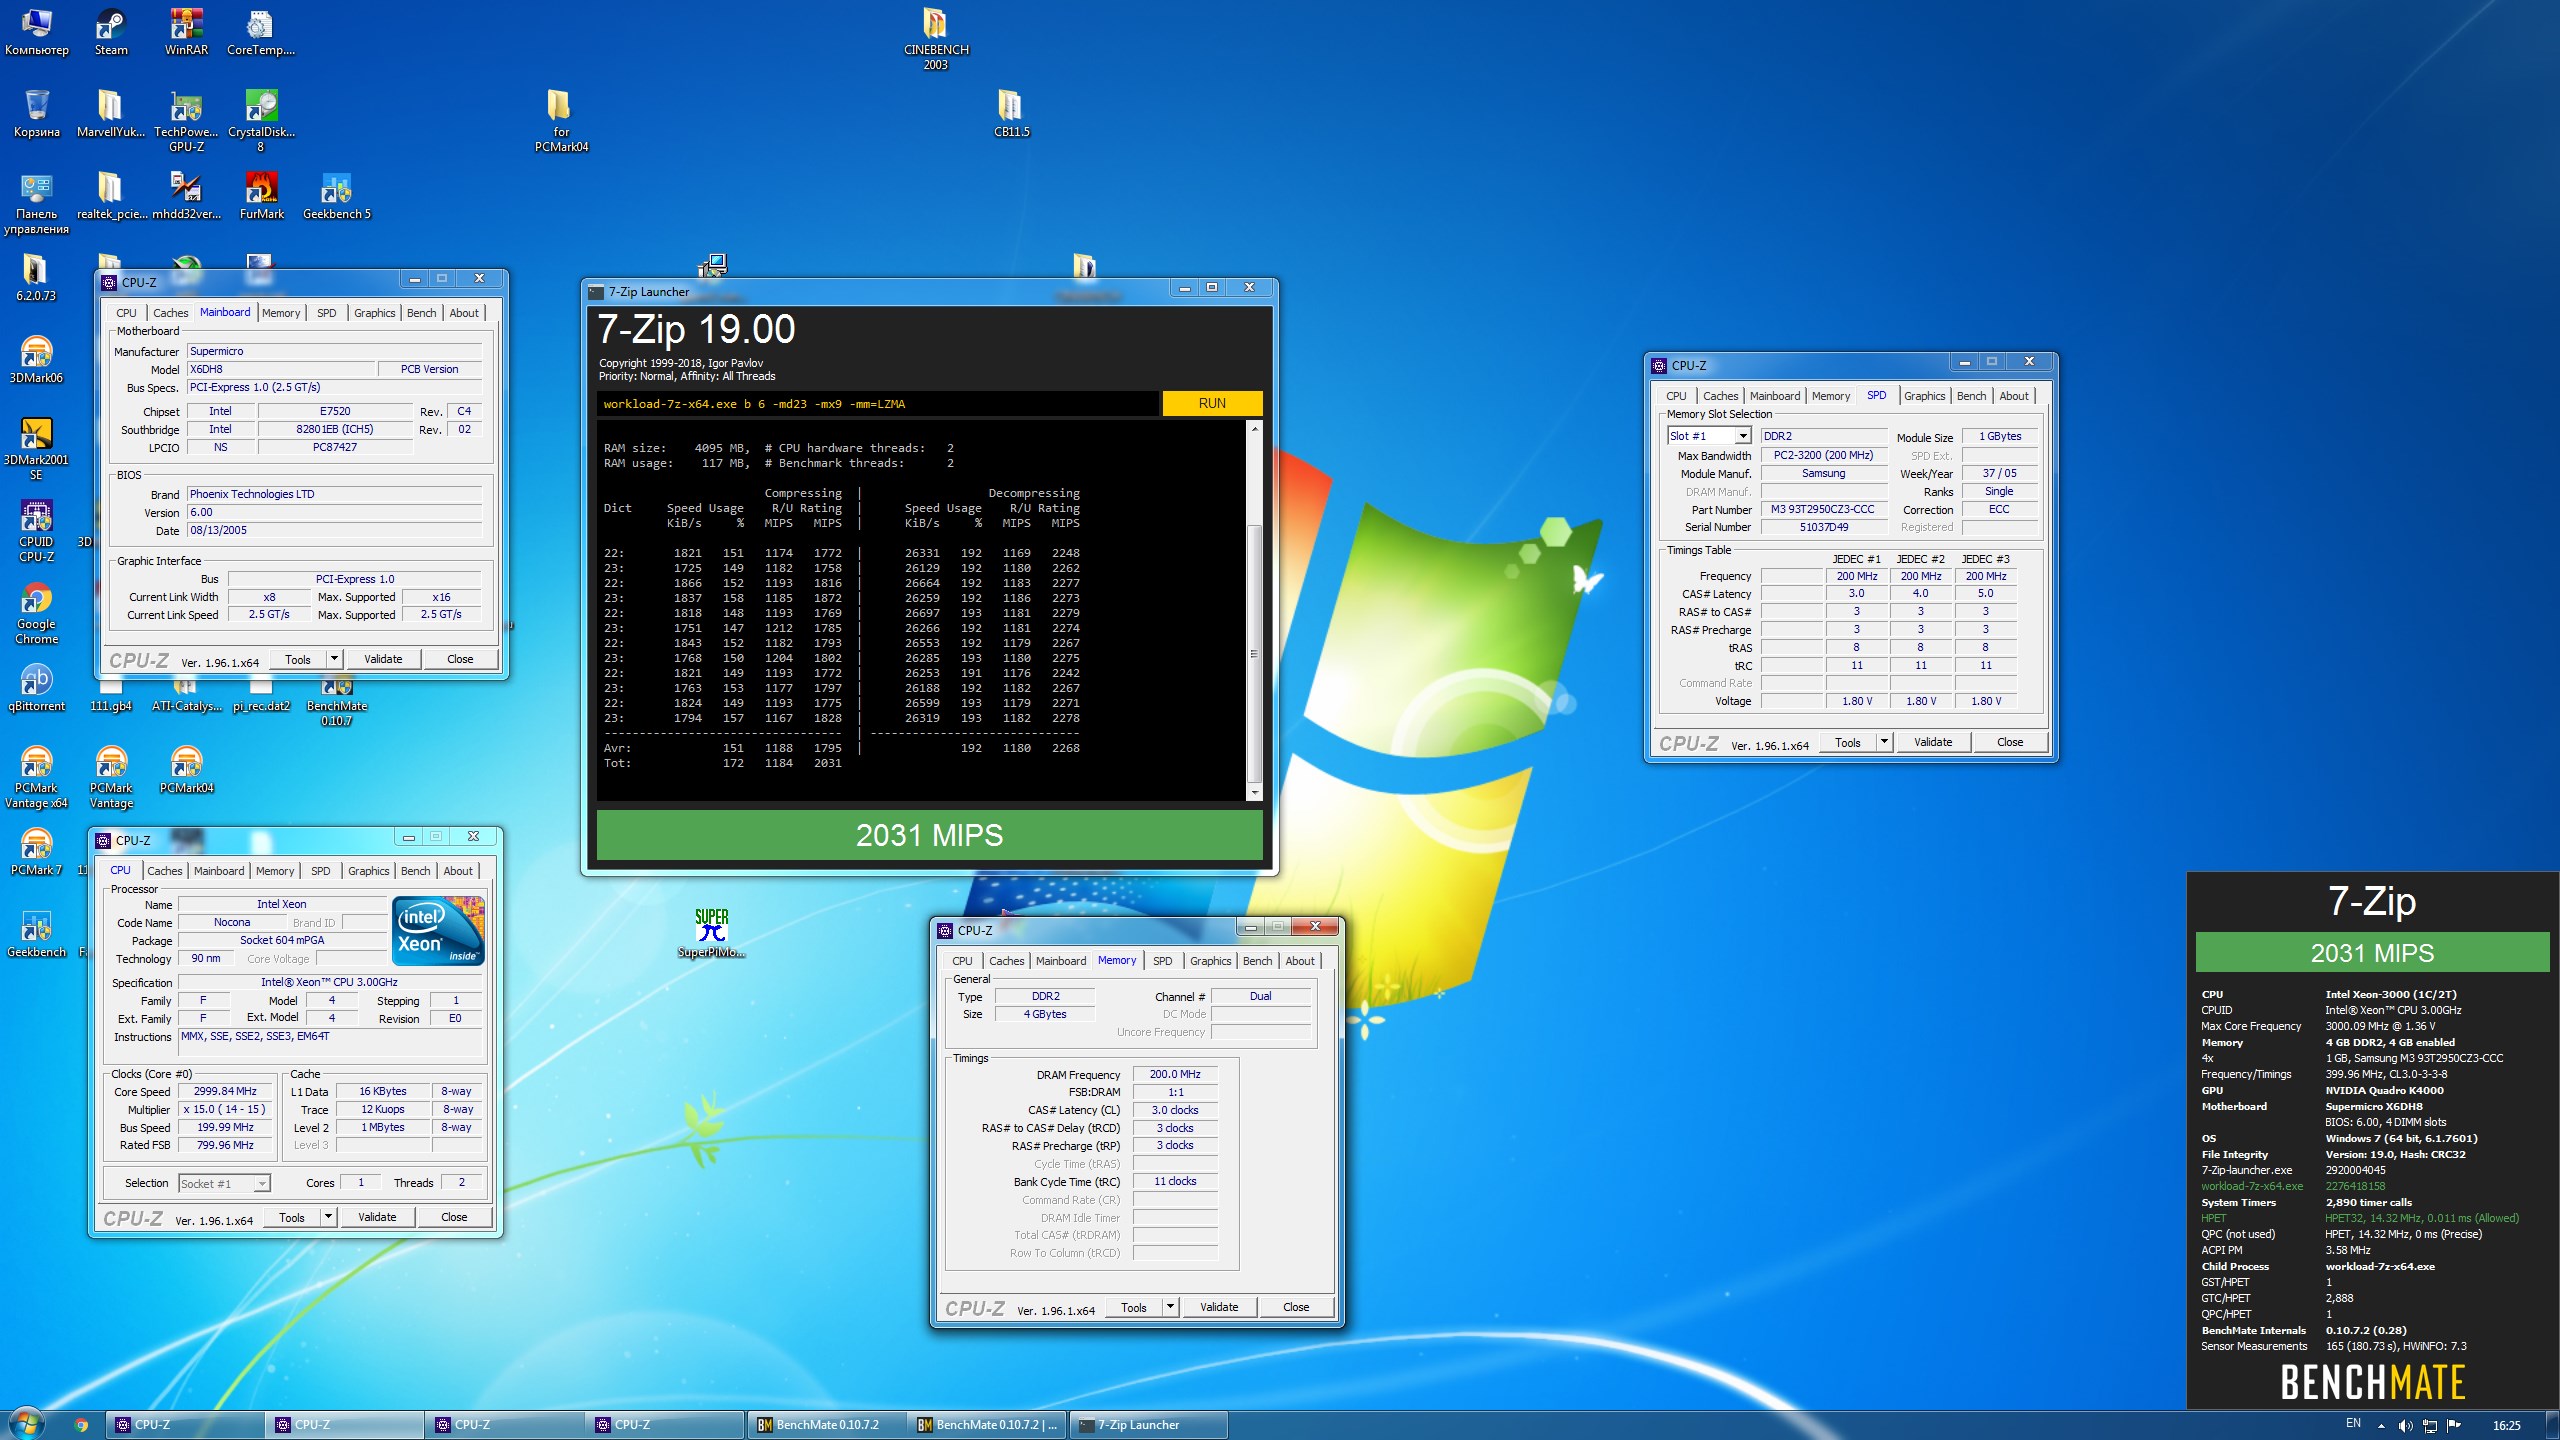Viewport: 2560px width, 1440px height.
Task: Open Memory tab in bottom-left CPU-Z window
Action: pos(275,871)
